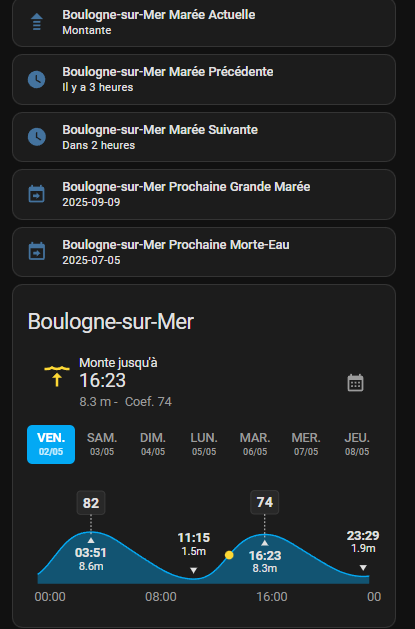Click the coefficient 82 badge on chart
This screenshot has width=415, height=629.
click(91, 503)
